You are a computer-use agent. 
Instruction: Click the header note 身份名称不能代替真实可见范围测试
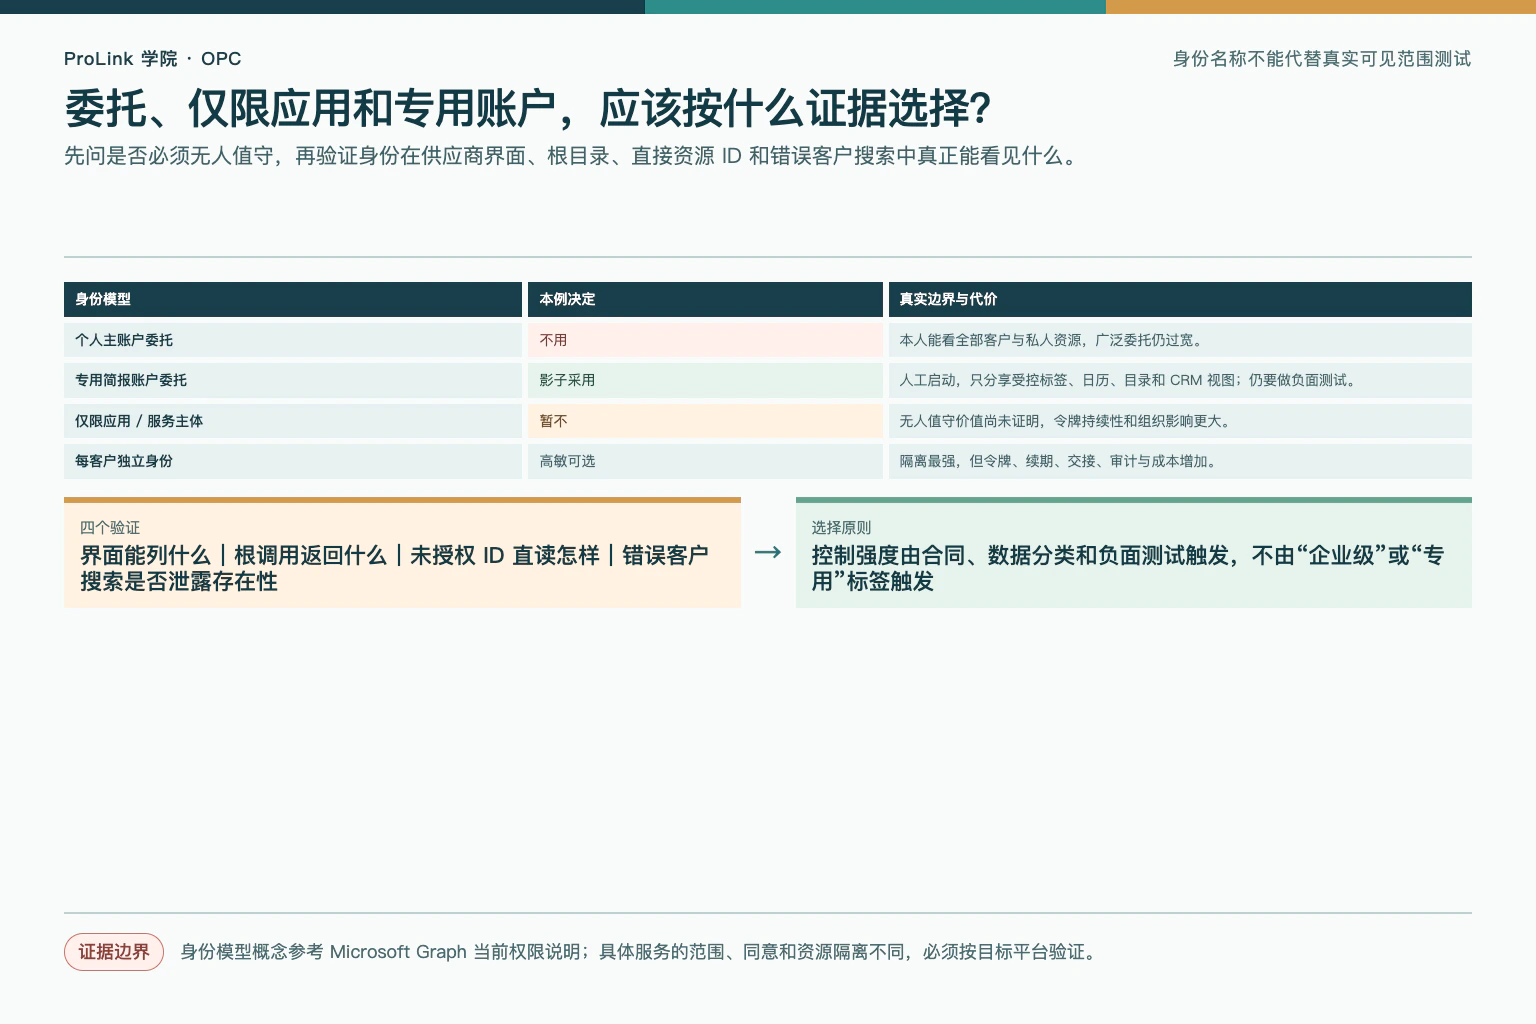tap(1321, 59)
